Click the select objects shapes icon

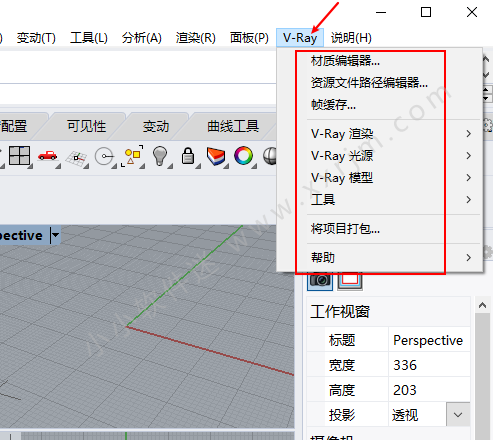(132, 156)
